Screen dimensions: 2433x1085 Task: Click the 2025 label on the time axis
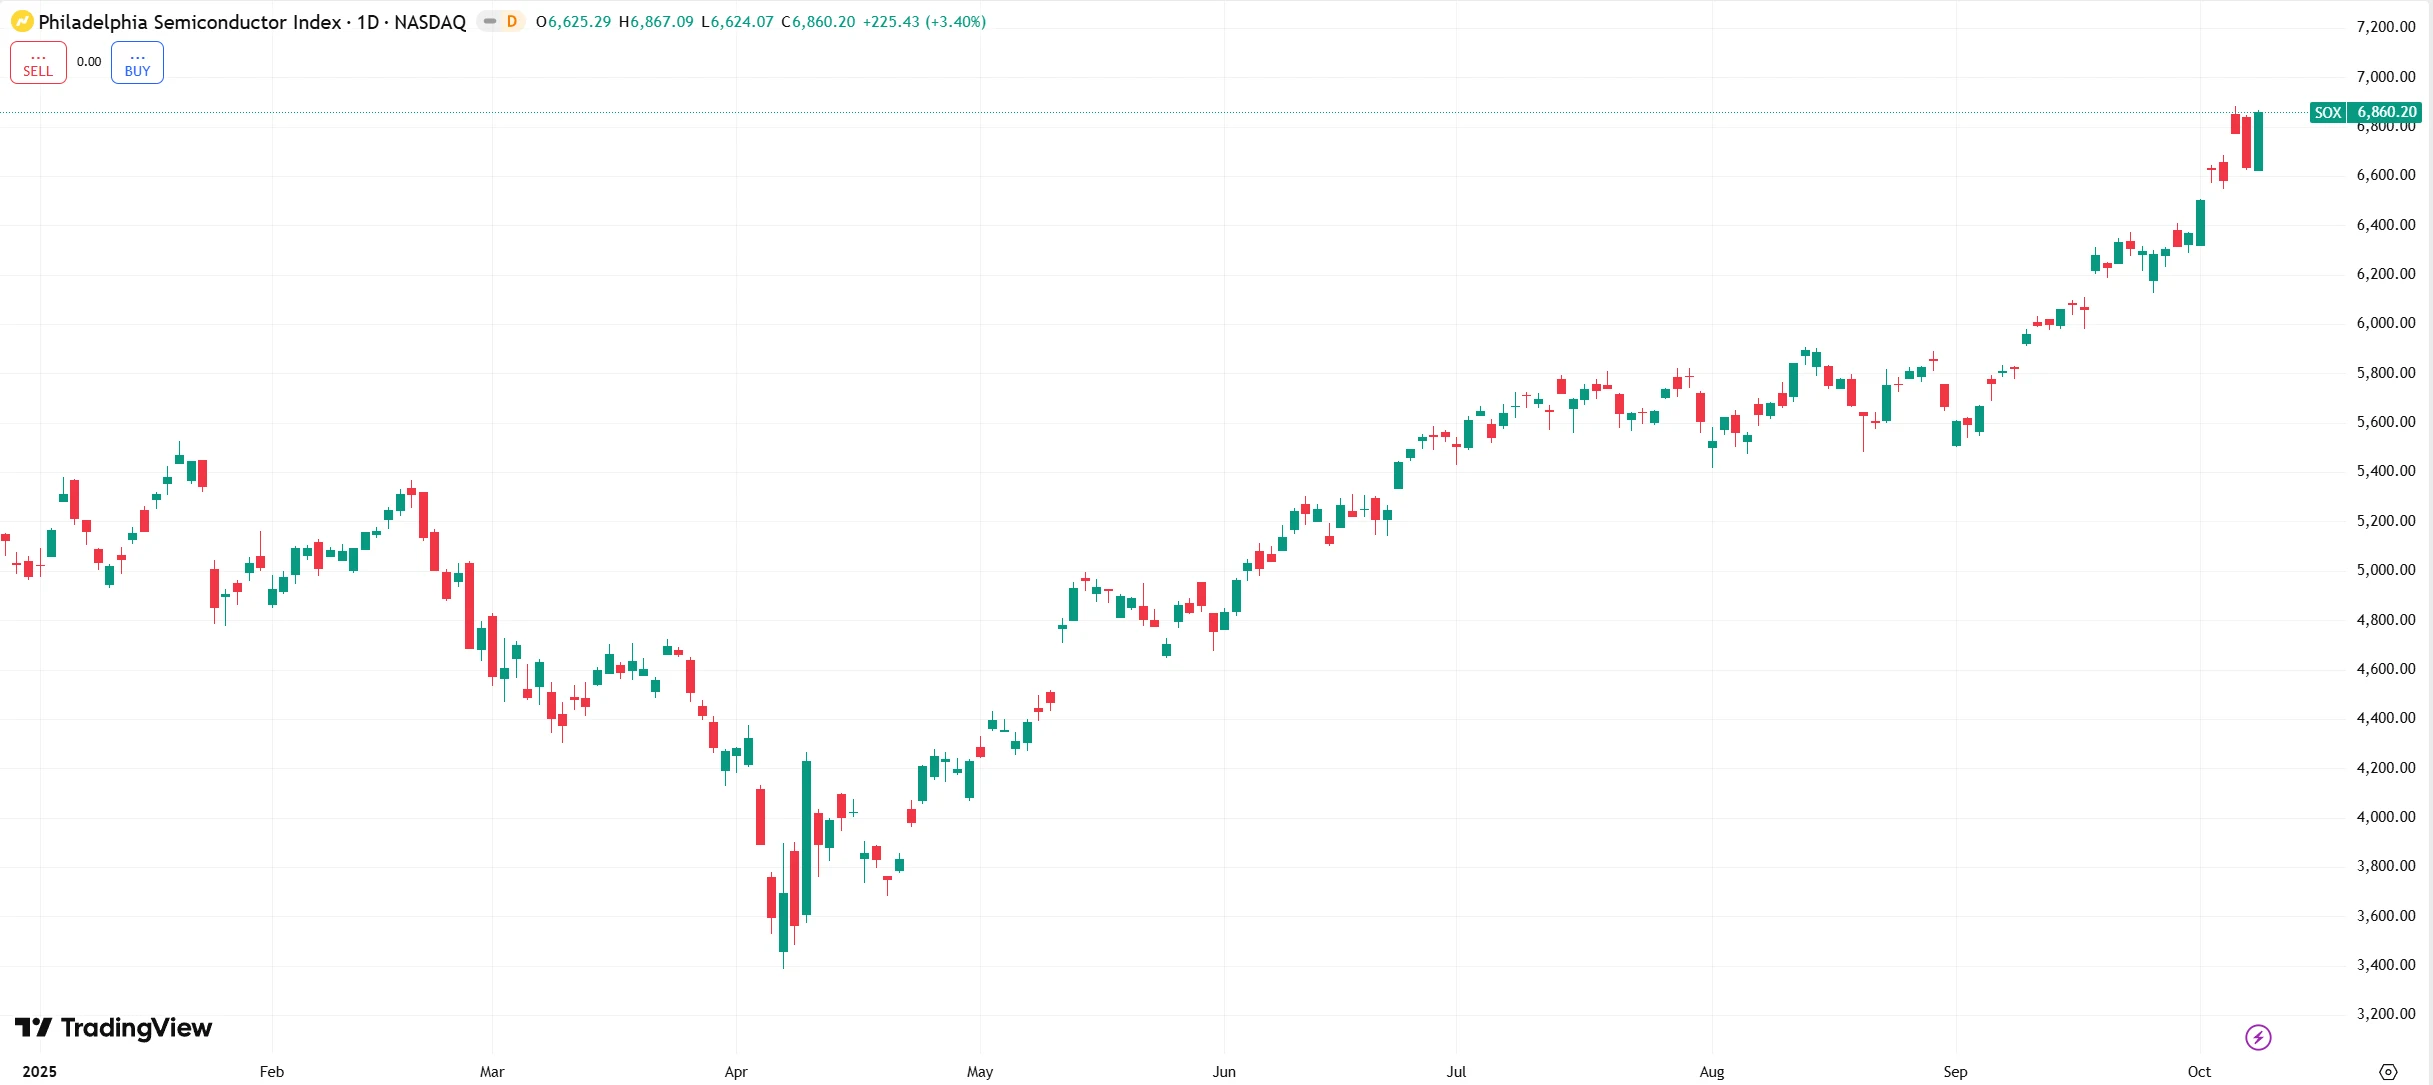(x=40, y=1072)
